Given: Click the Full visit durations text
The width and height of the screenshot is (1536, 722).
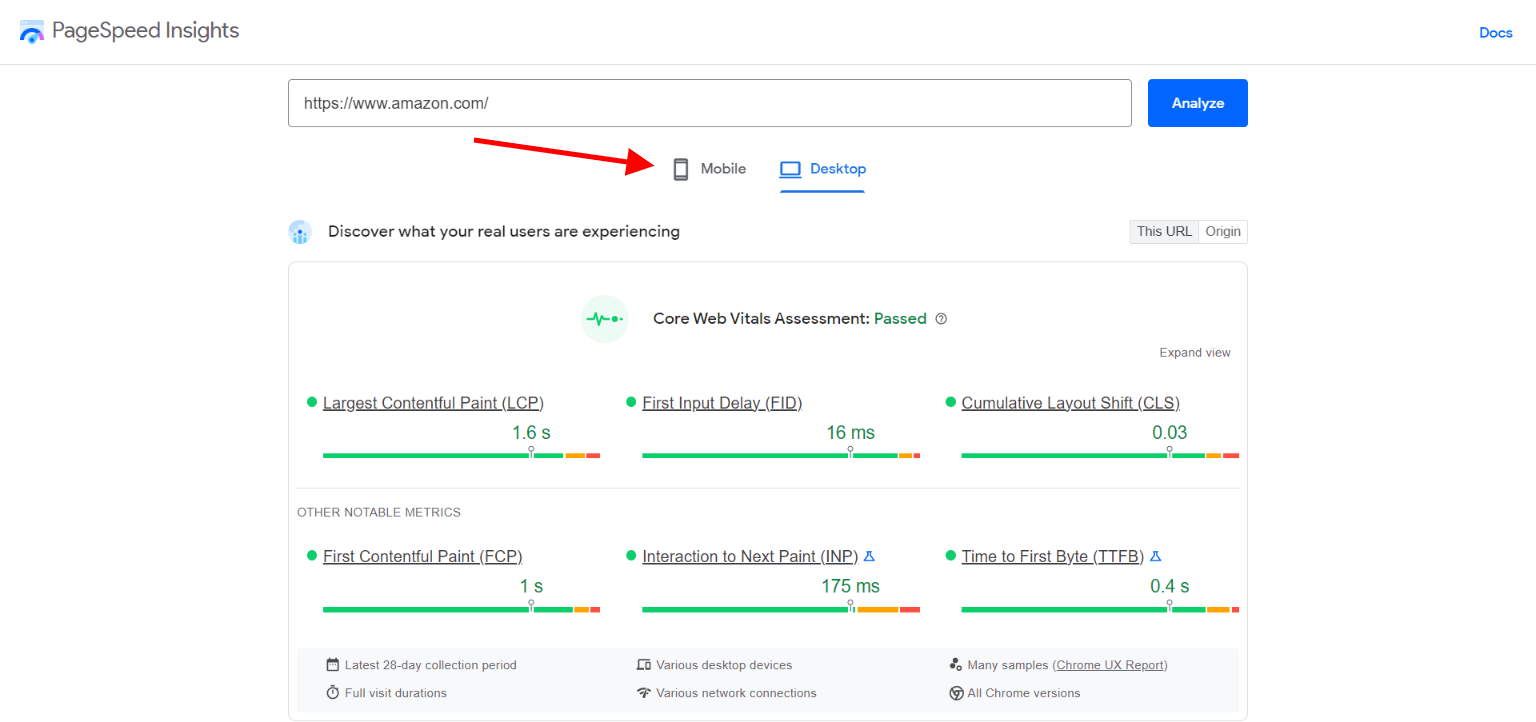Looking at the screenshot, I should 396,693.
